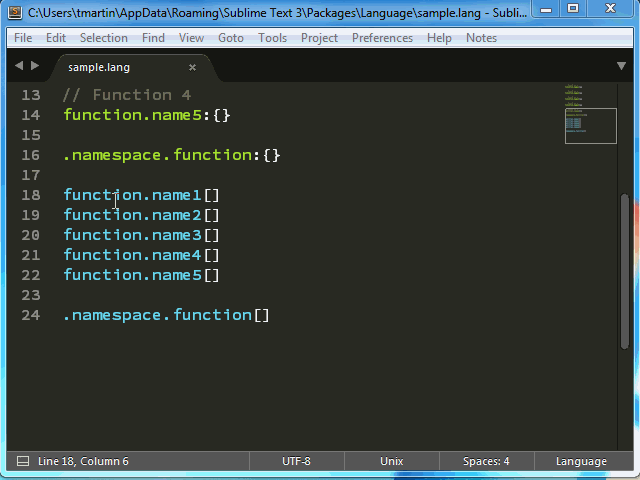
Task: Open the View menu
Action: pos(191,38)
